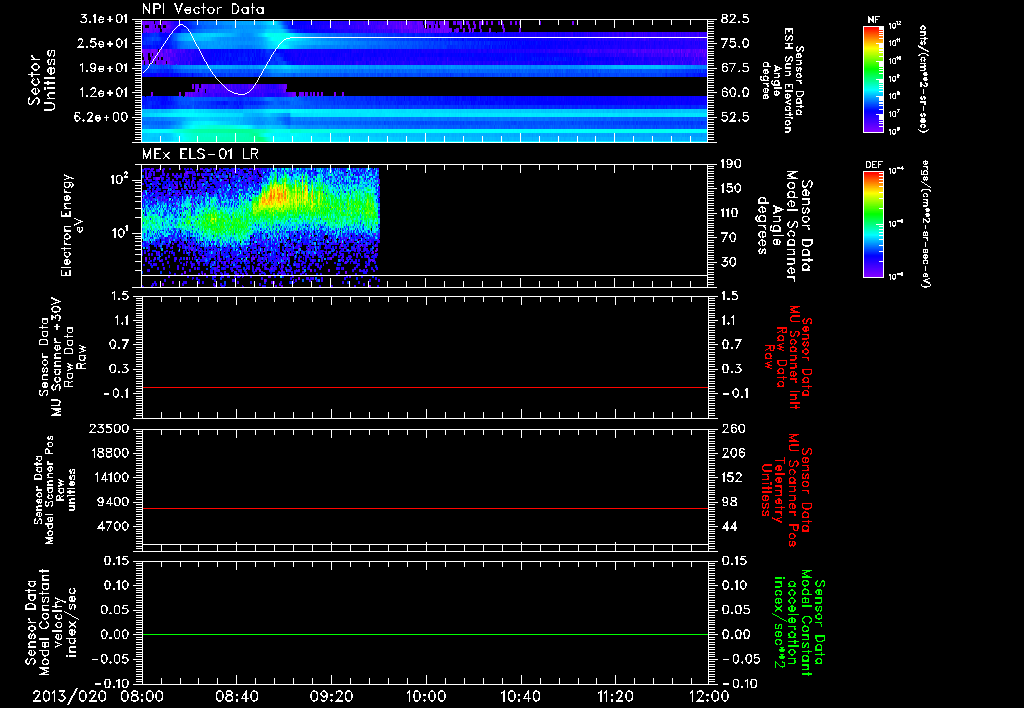Image resolution: width=1024 pixels, height=708 pixels.
Task: Click the 'Electron Energy eV' axis title
Action: 73,225
